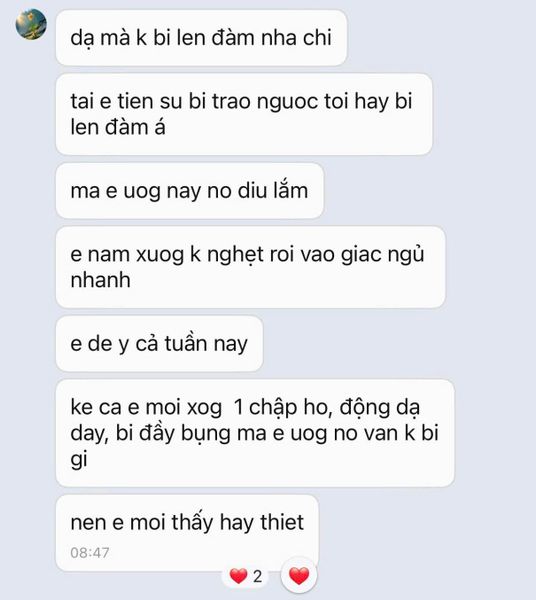
Task: Tap the red heart react button
Action: pos(299,576)
